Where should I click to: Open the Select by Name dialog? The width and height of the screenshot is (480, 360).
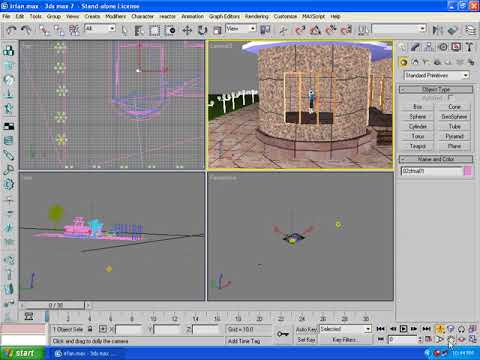[x=139, y=31]
